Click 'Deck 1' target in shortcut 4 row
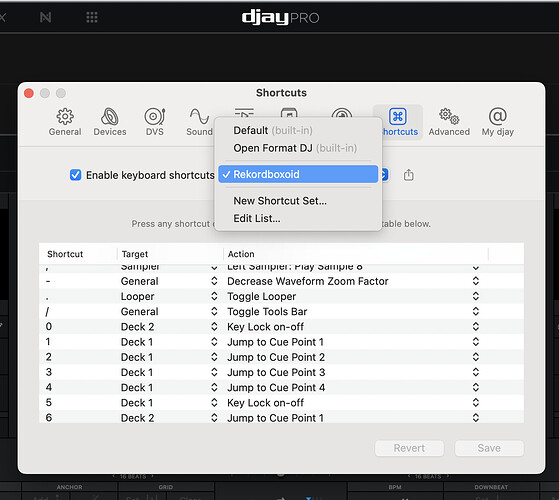559x500 pixels. pyautogui.click(x=137, y=388)
